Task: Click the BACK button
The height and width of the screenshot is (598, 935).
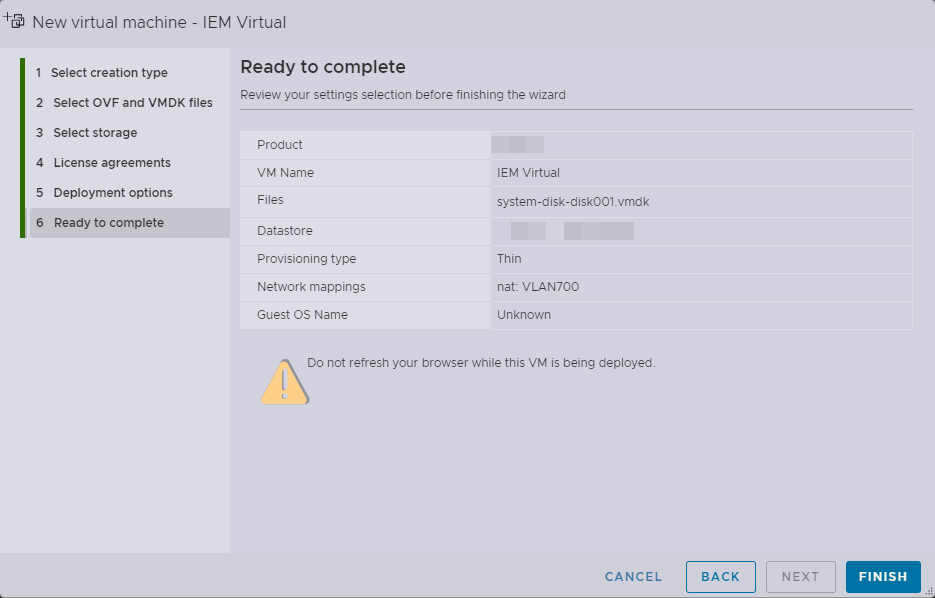Action: 720,576
